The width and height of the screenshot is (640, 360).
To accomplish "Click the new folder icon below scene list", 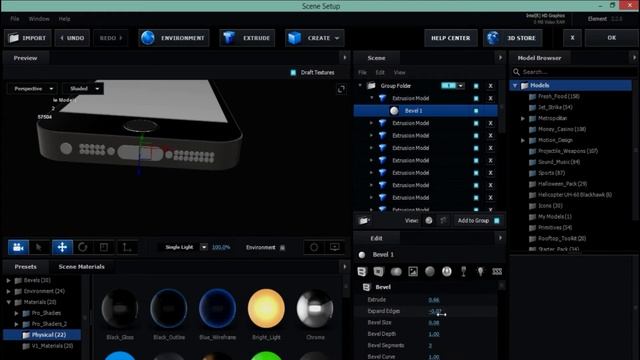I will click(x=364, y=220).
